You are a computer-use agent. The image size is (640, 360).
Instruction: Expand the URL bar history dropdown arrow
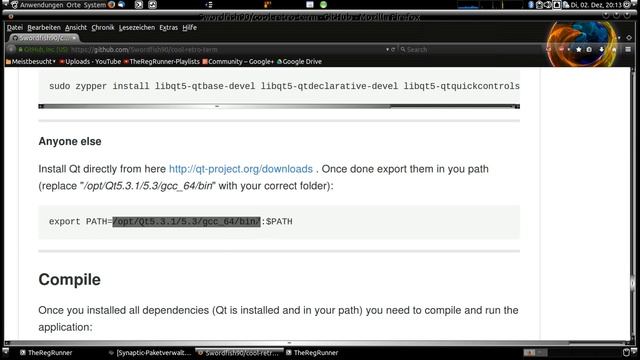pos(387,49)
